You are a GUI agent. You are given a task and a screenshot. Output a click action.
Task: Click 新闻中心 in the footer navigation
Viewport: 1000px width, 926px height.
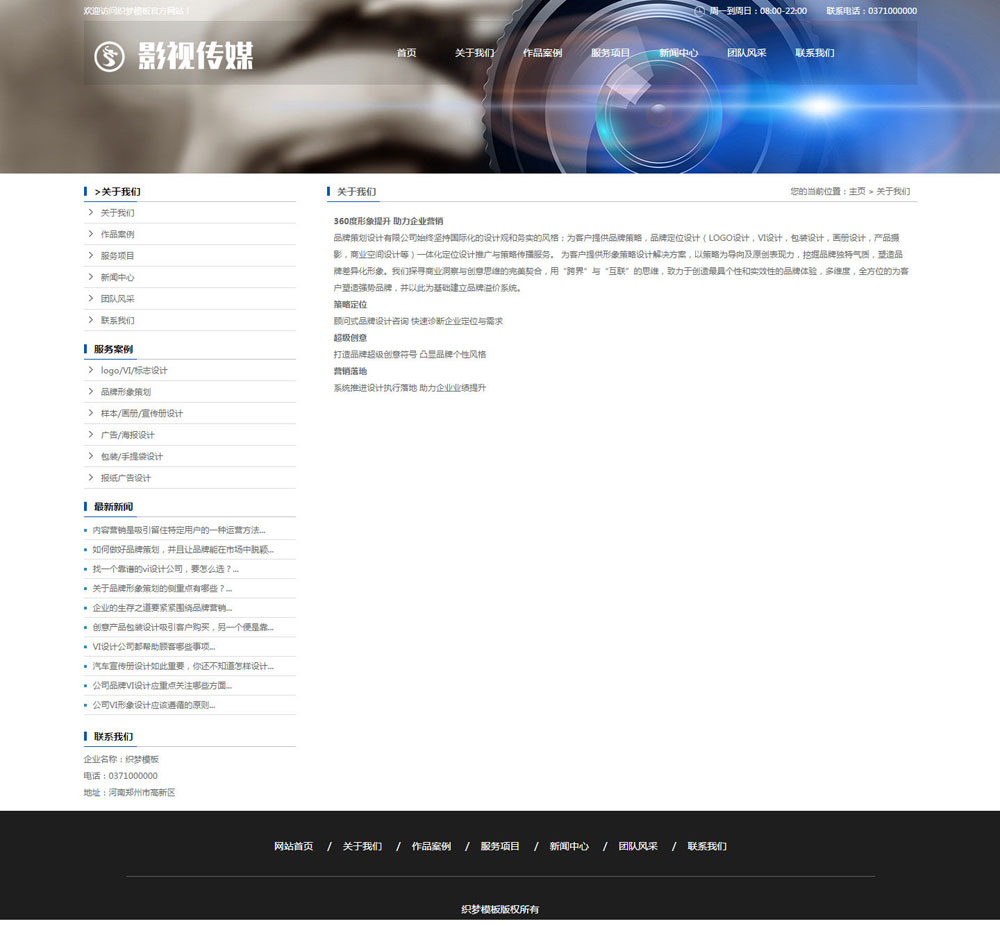[569, 846]
